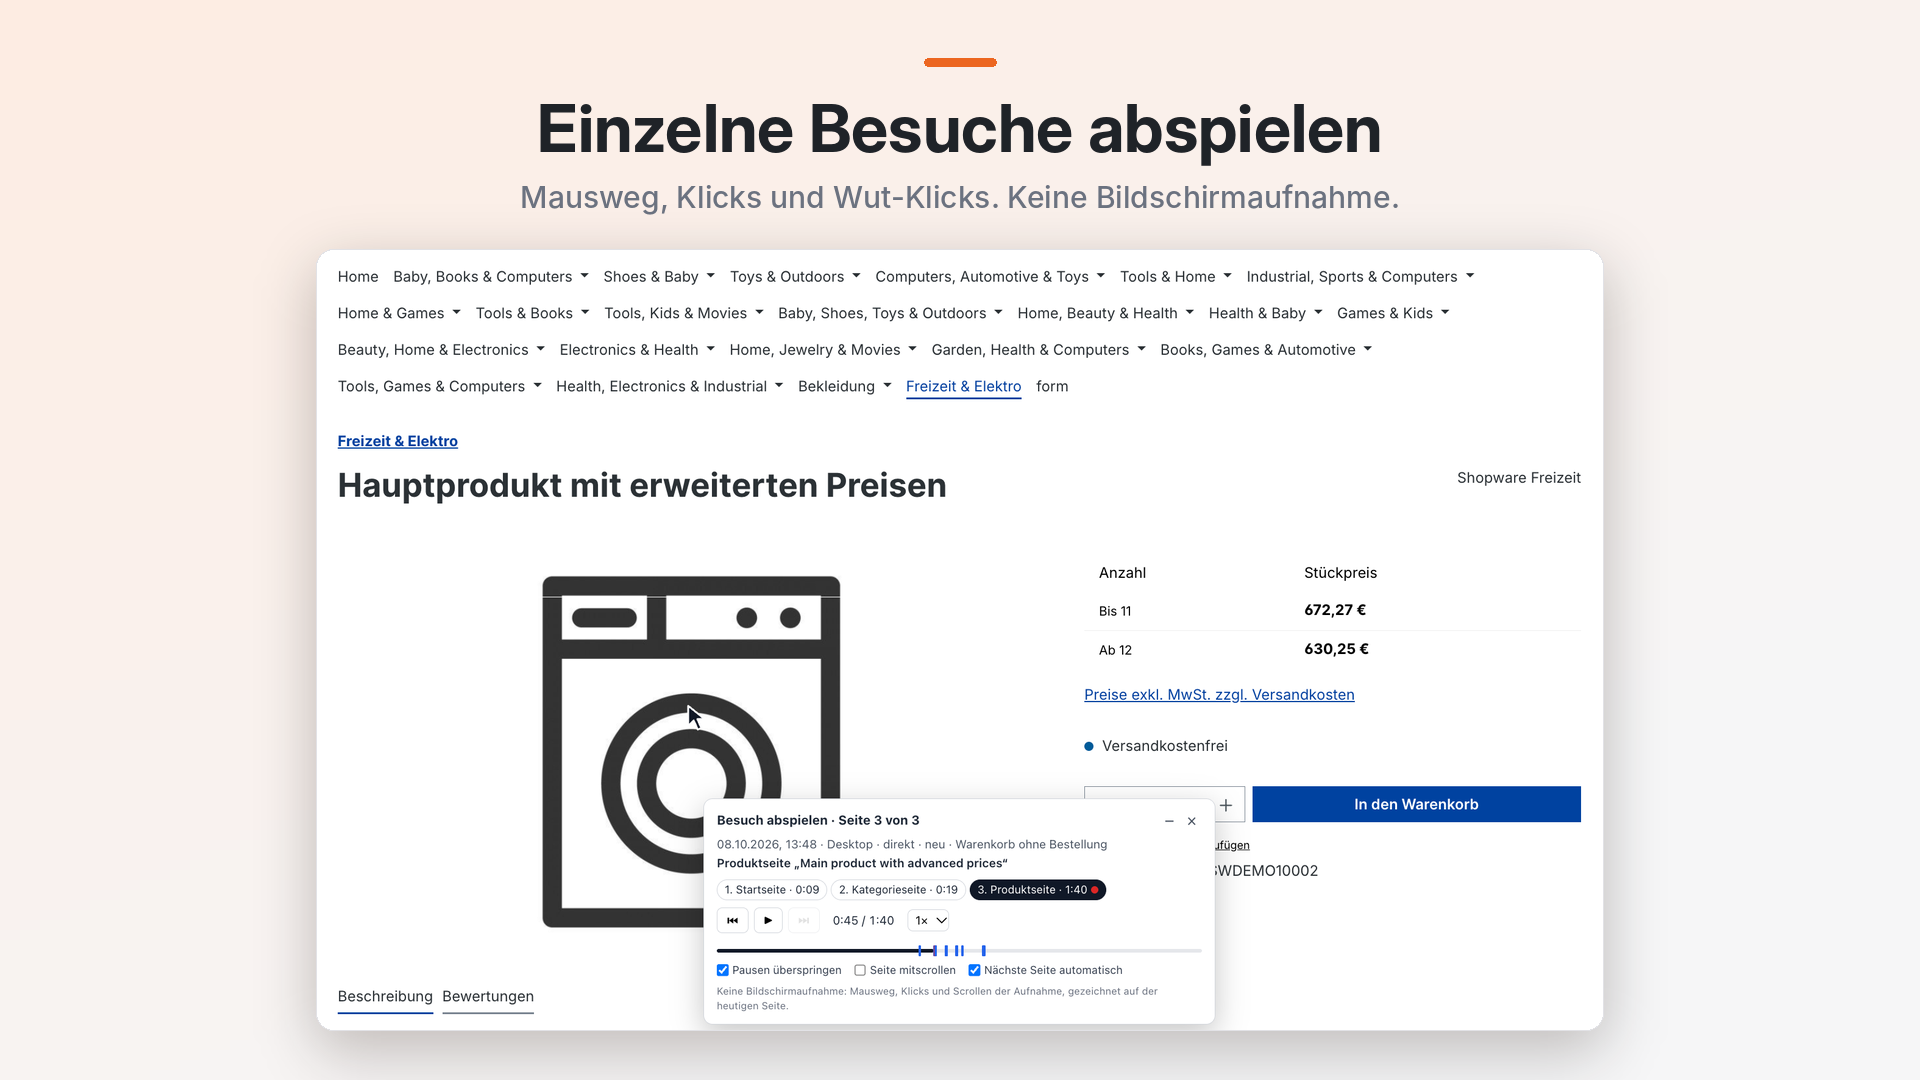Minimize the Besuch abspielen panel
The width and height of the screenshot is (1920, 1080).
(x=1169, y=821)
